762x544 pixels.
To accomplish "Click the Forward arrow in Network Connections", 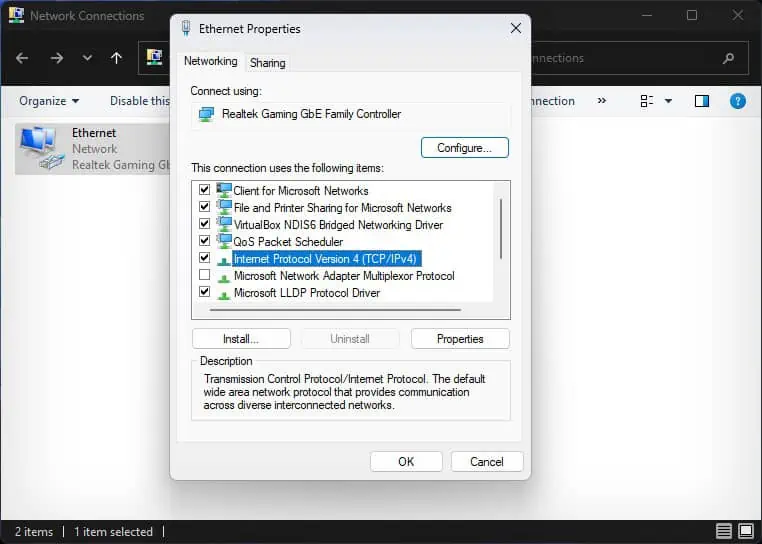I will (57, 58).
